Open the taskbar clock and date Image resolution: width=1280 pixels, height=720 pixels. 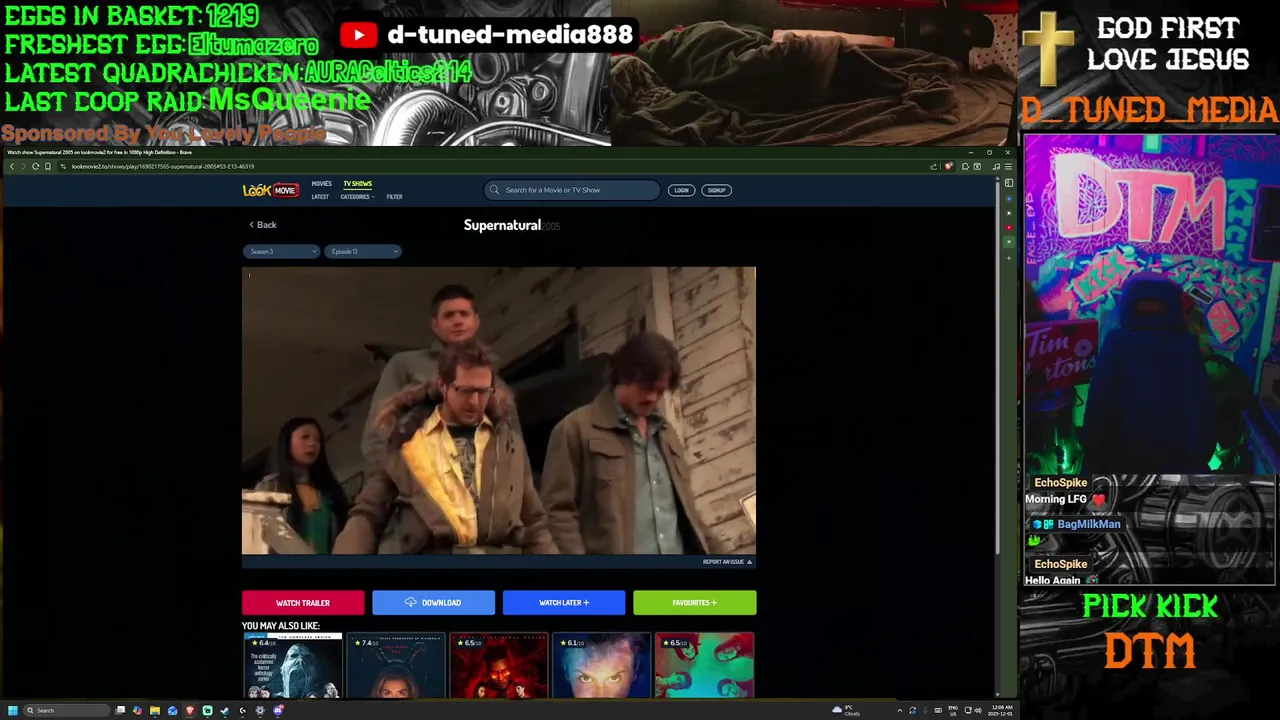pos(1000,711)
